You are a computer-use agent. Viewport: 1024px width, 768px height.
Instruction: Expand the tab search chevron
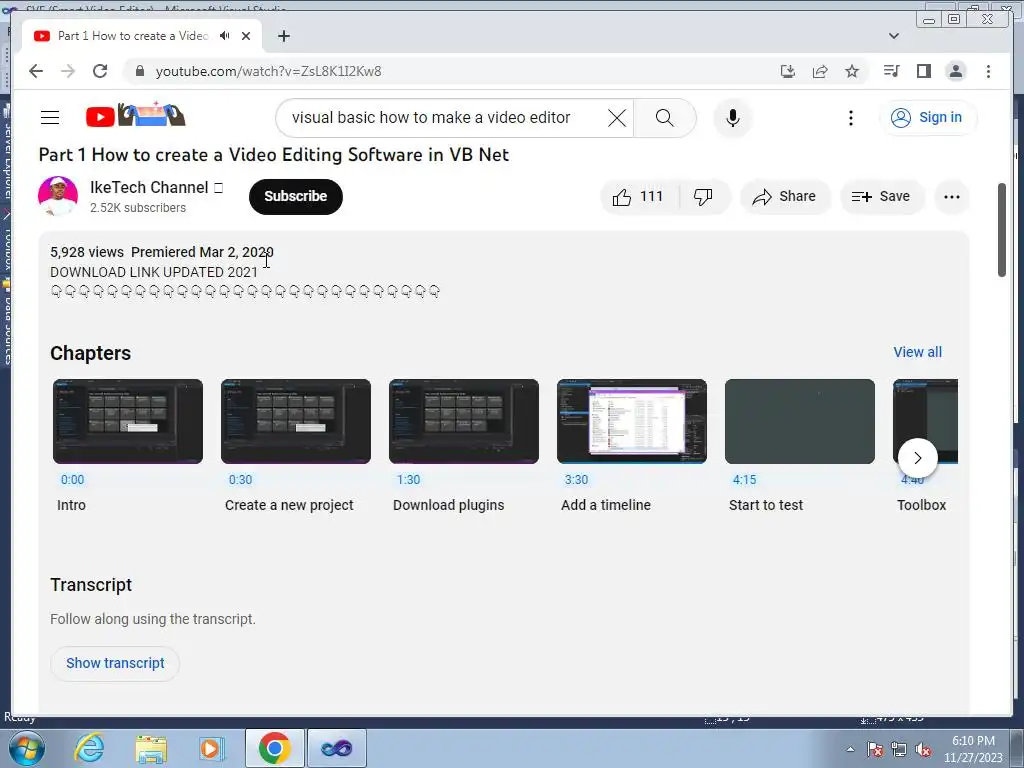pyautogui.click(x=894, y=36)
